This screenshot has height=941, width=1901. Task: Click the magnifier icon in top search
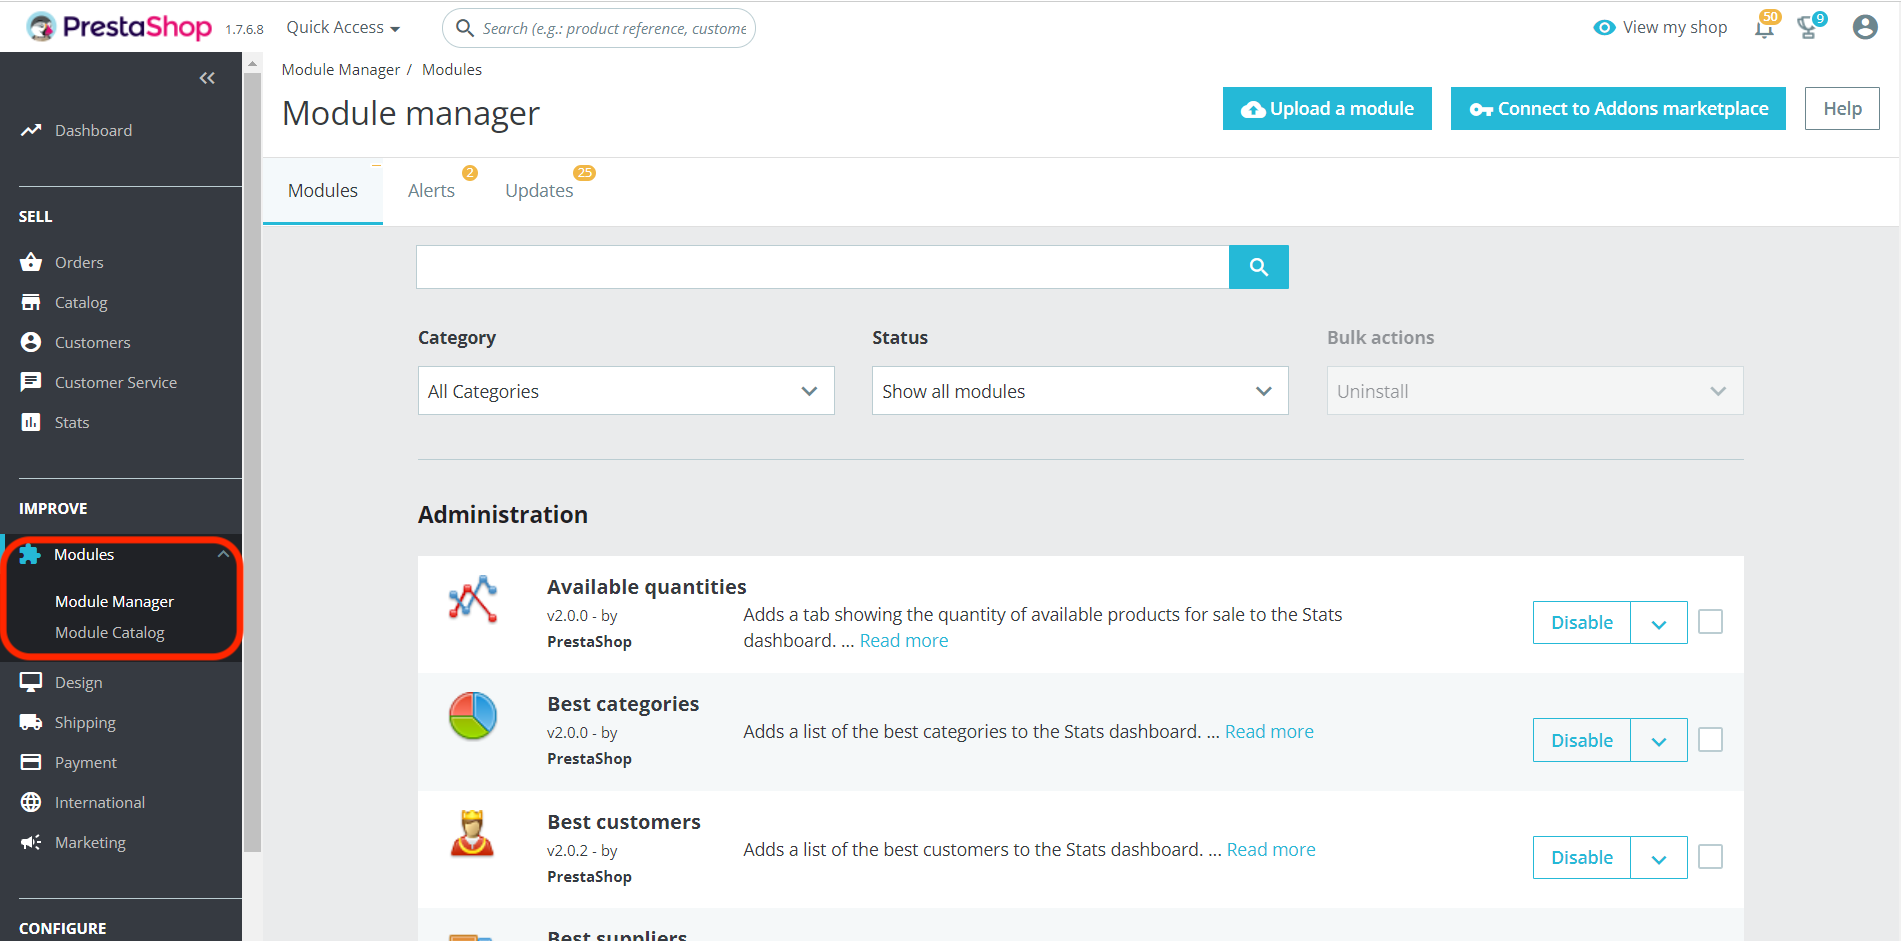pyautogui.click(x=464, y=28)
